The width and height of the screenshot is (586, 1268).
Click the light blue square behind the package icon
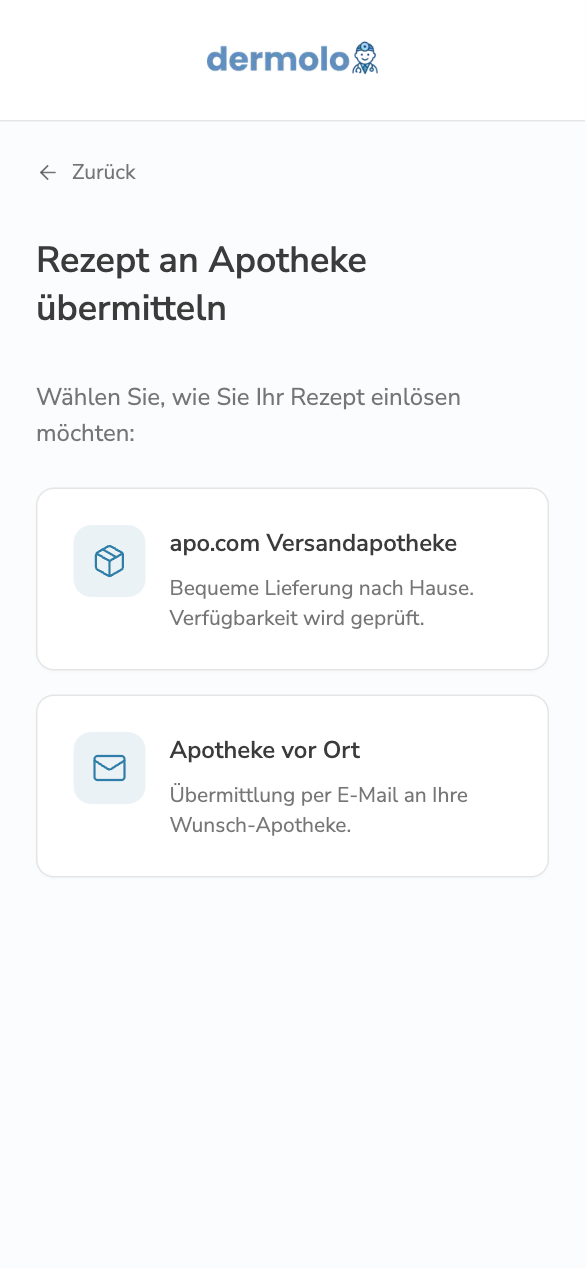[x=108, y=561]
